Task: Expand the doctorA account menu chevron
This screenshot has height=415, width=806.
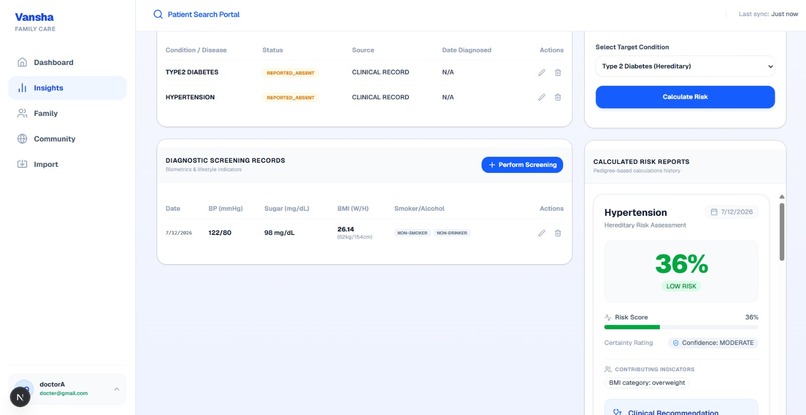Action: (x=117, y=389)
